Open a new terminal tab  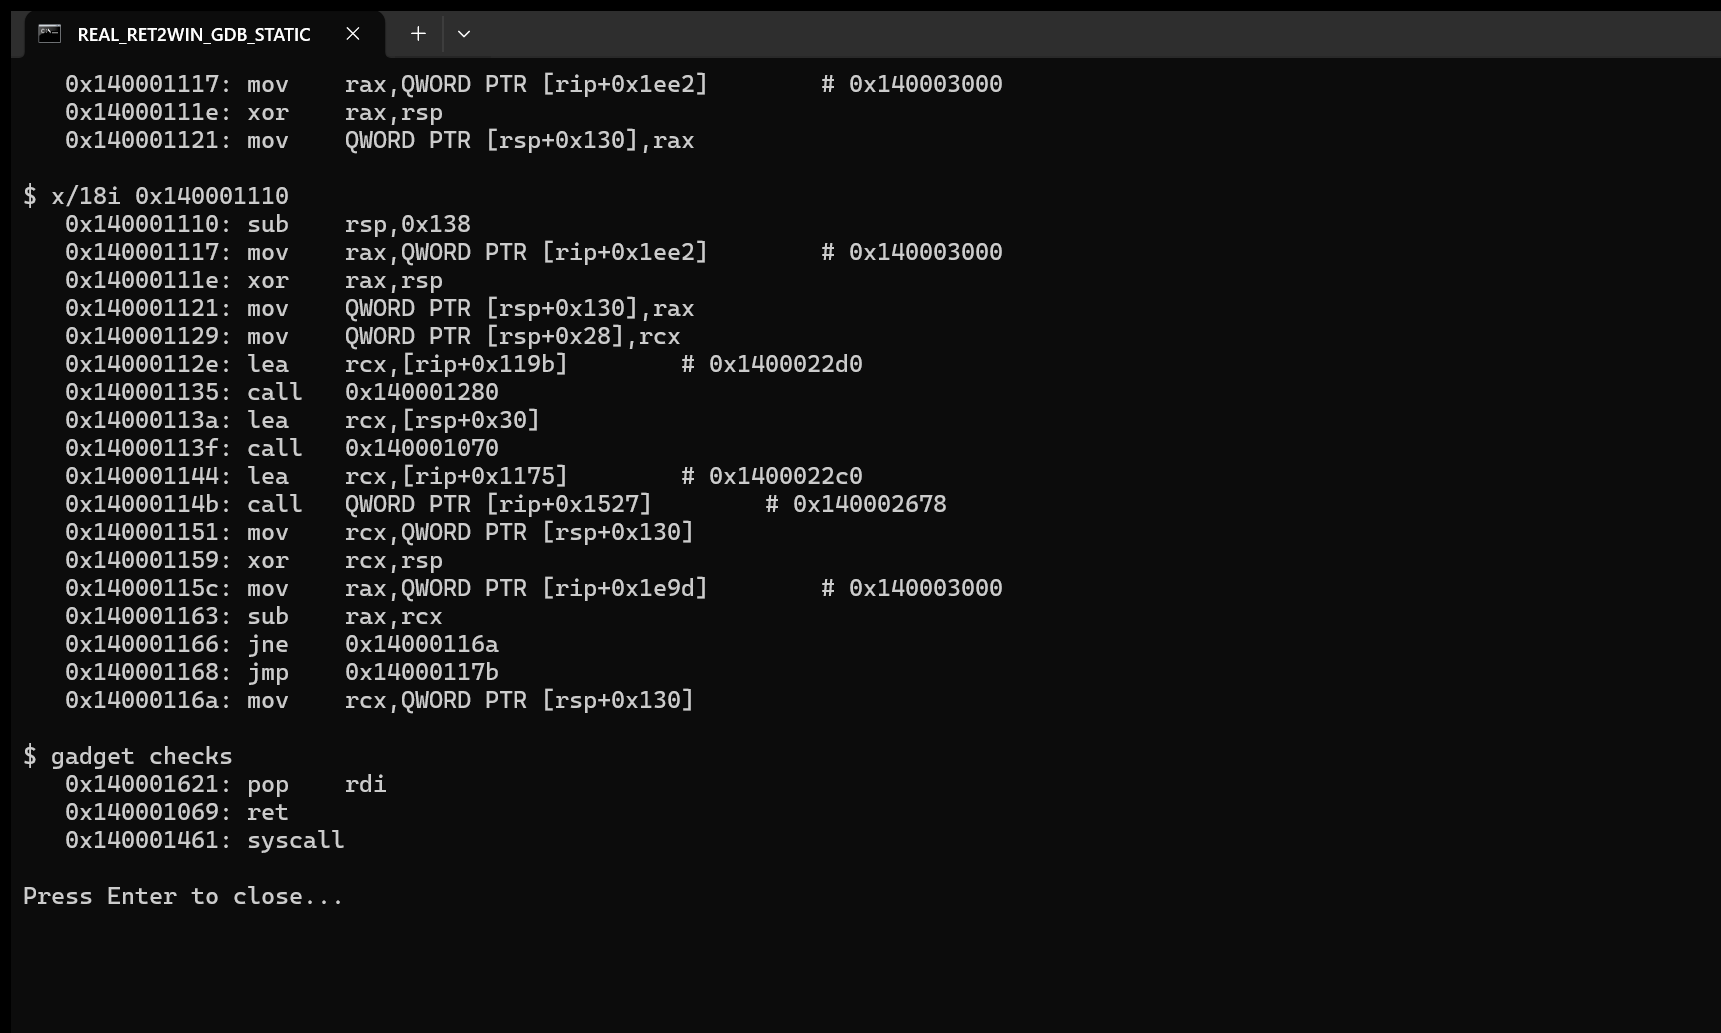tap(418, 34)
